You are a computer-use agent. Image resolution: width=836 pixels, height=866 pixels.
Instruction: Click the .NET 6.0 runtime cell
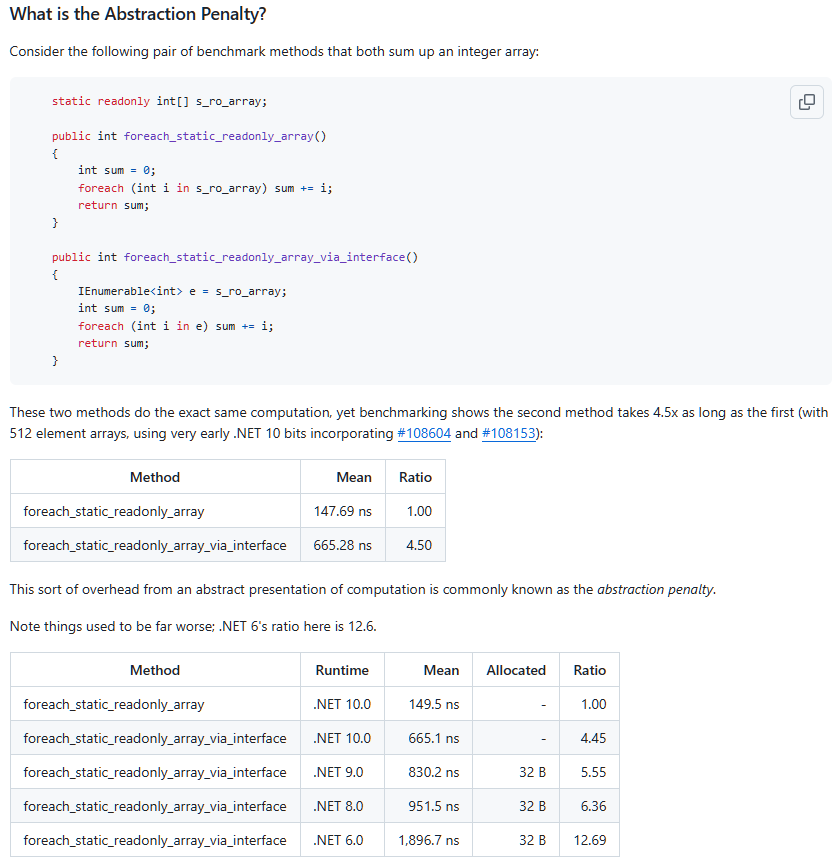339,840
